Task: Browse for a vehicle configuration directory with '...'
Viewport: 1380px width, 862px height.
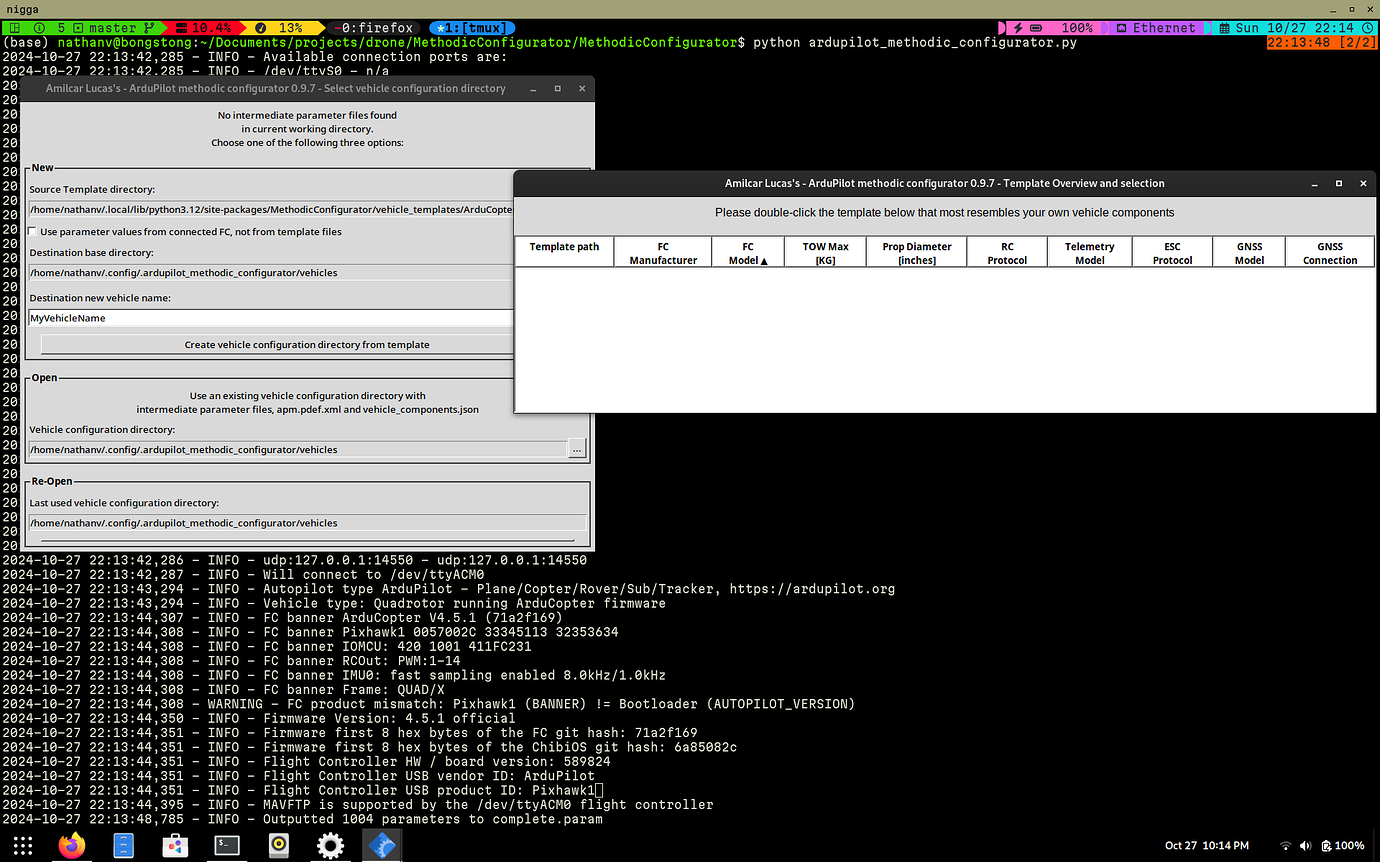Action: tap(577, 449)
